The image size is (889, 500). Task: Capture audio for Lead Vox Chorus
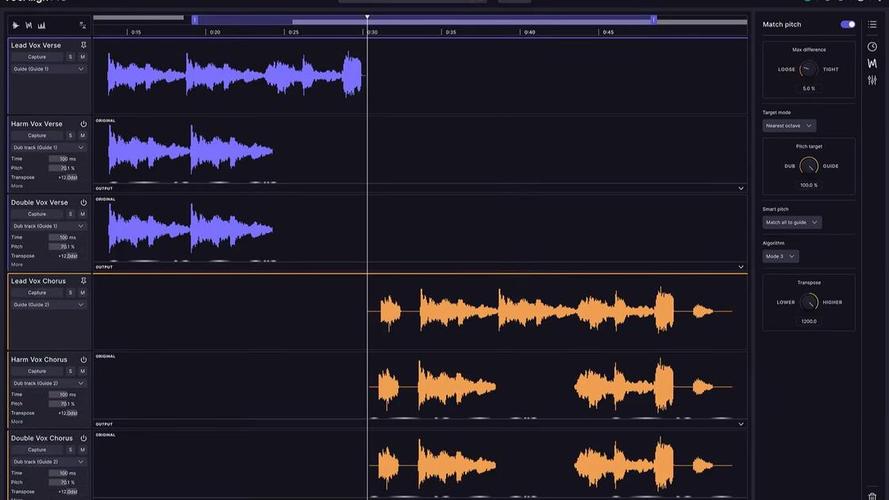click(37, 293)
